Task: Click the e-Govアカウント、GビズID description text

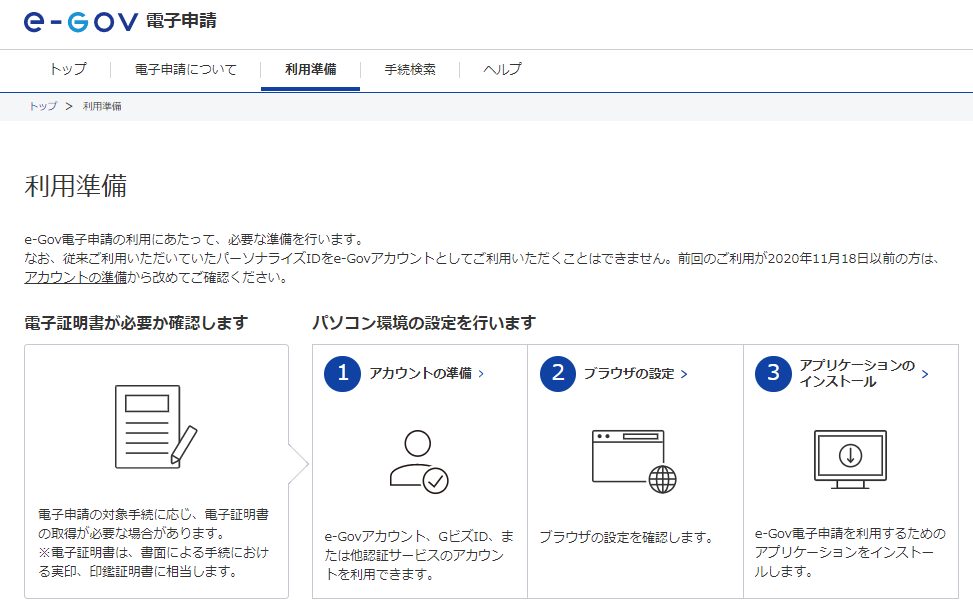Action: click(x=419, y=555)
